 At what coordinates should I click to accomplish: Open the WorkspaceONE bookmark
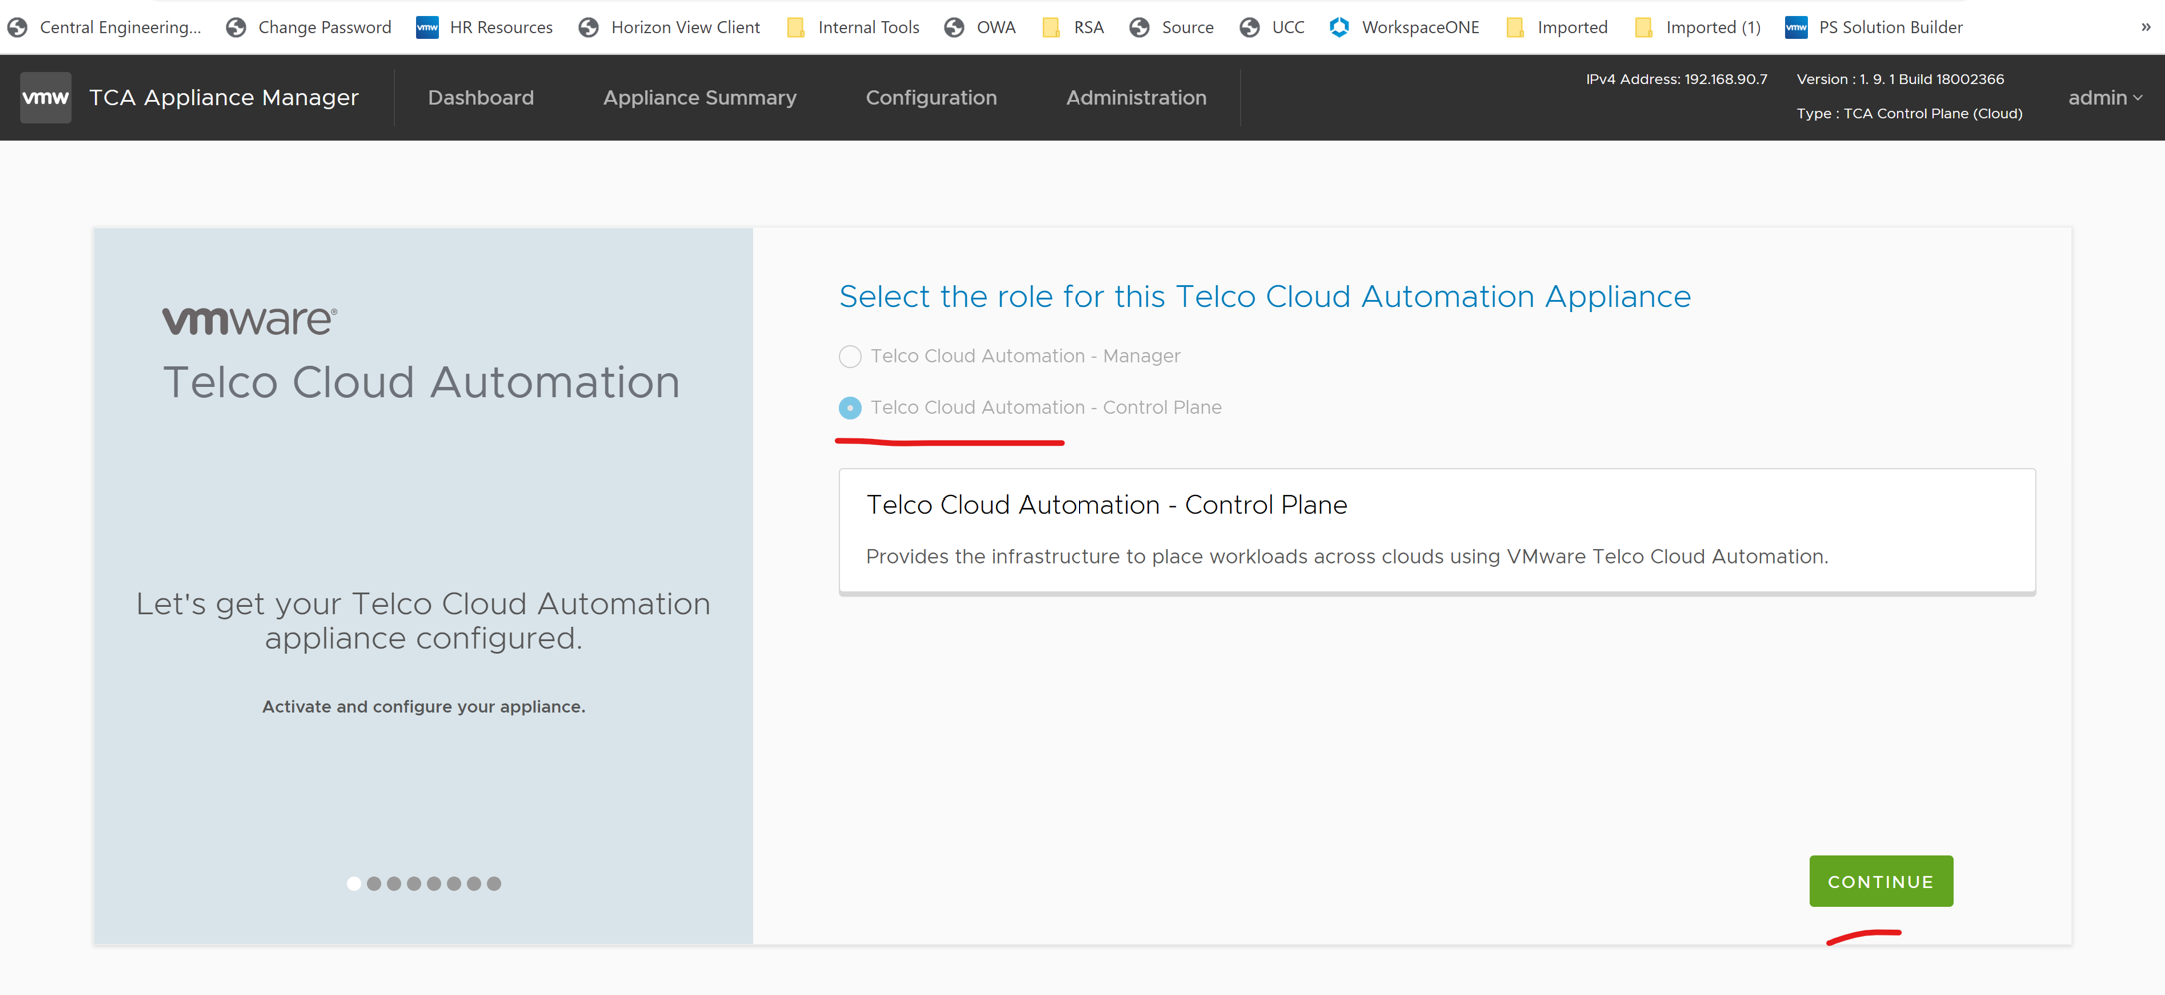point(1404,27)
